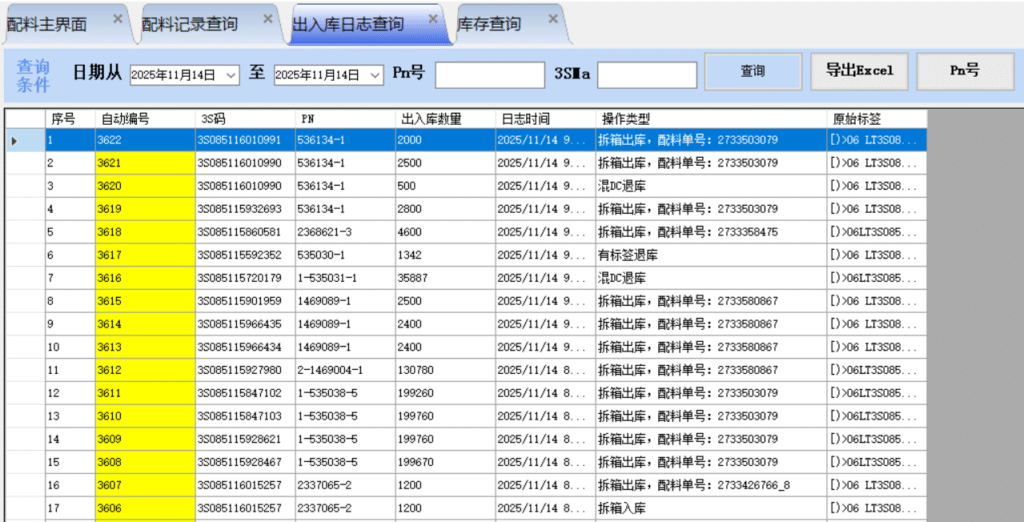Select auto number cell 3611

click(146, 393)
